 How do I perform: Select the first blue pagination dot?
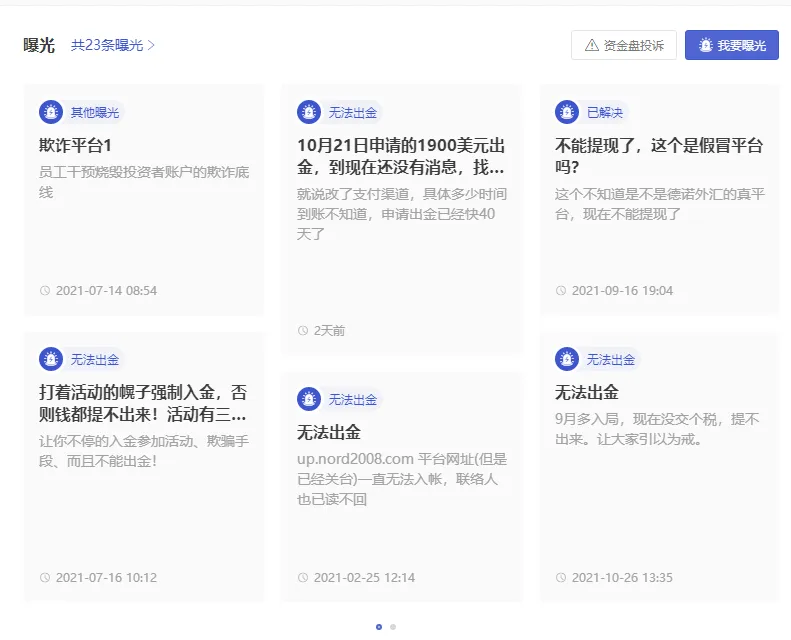tap(379, 627)
